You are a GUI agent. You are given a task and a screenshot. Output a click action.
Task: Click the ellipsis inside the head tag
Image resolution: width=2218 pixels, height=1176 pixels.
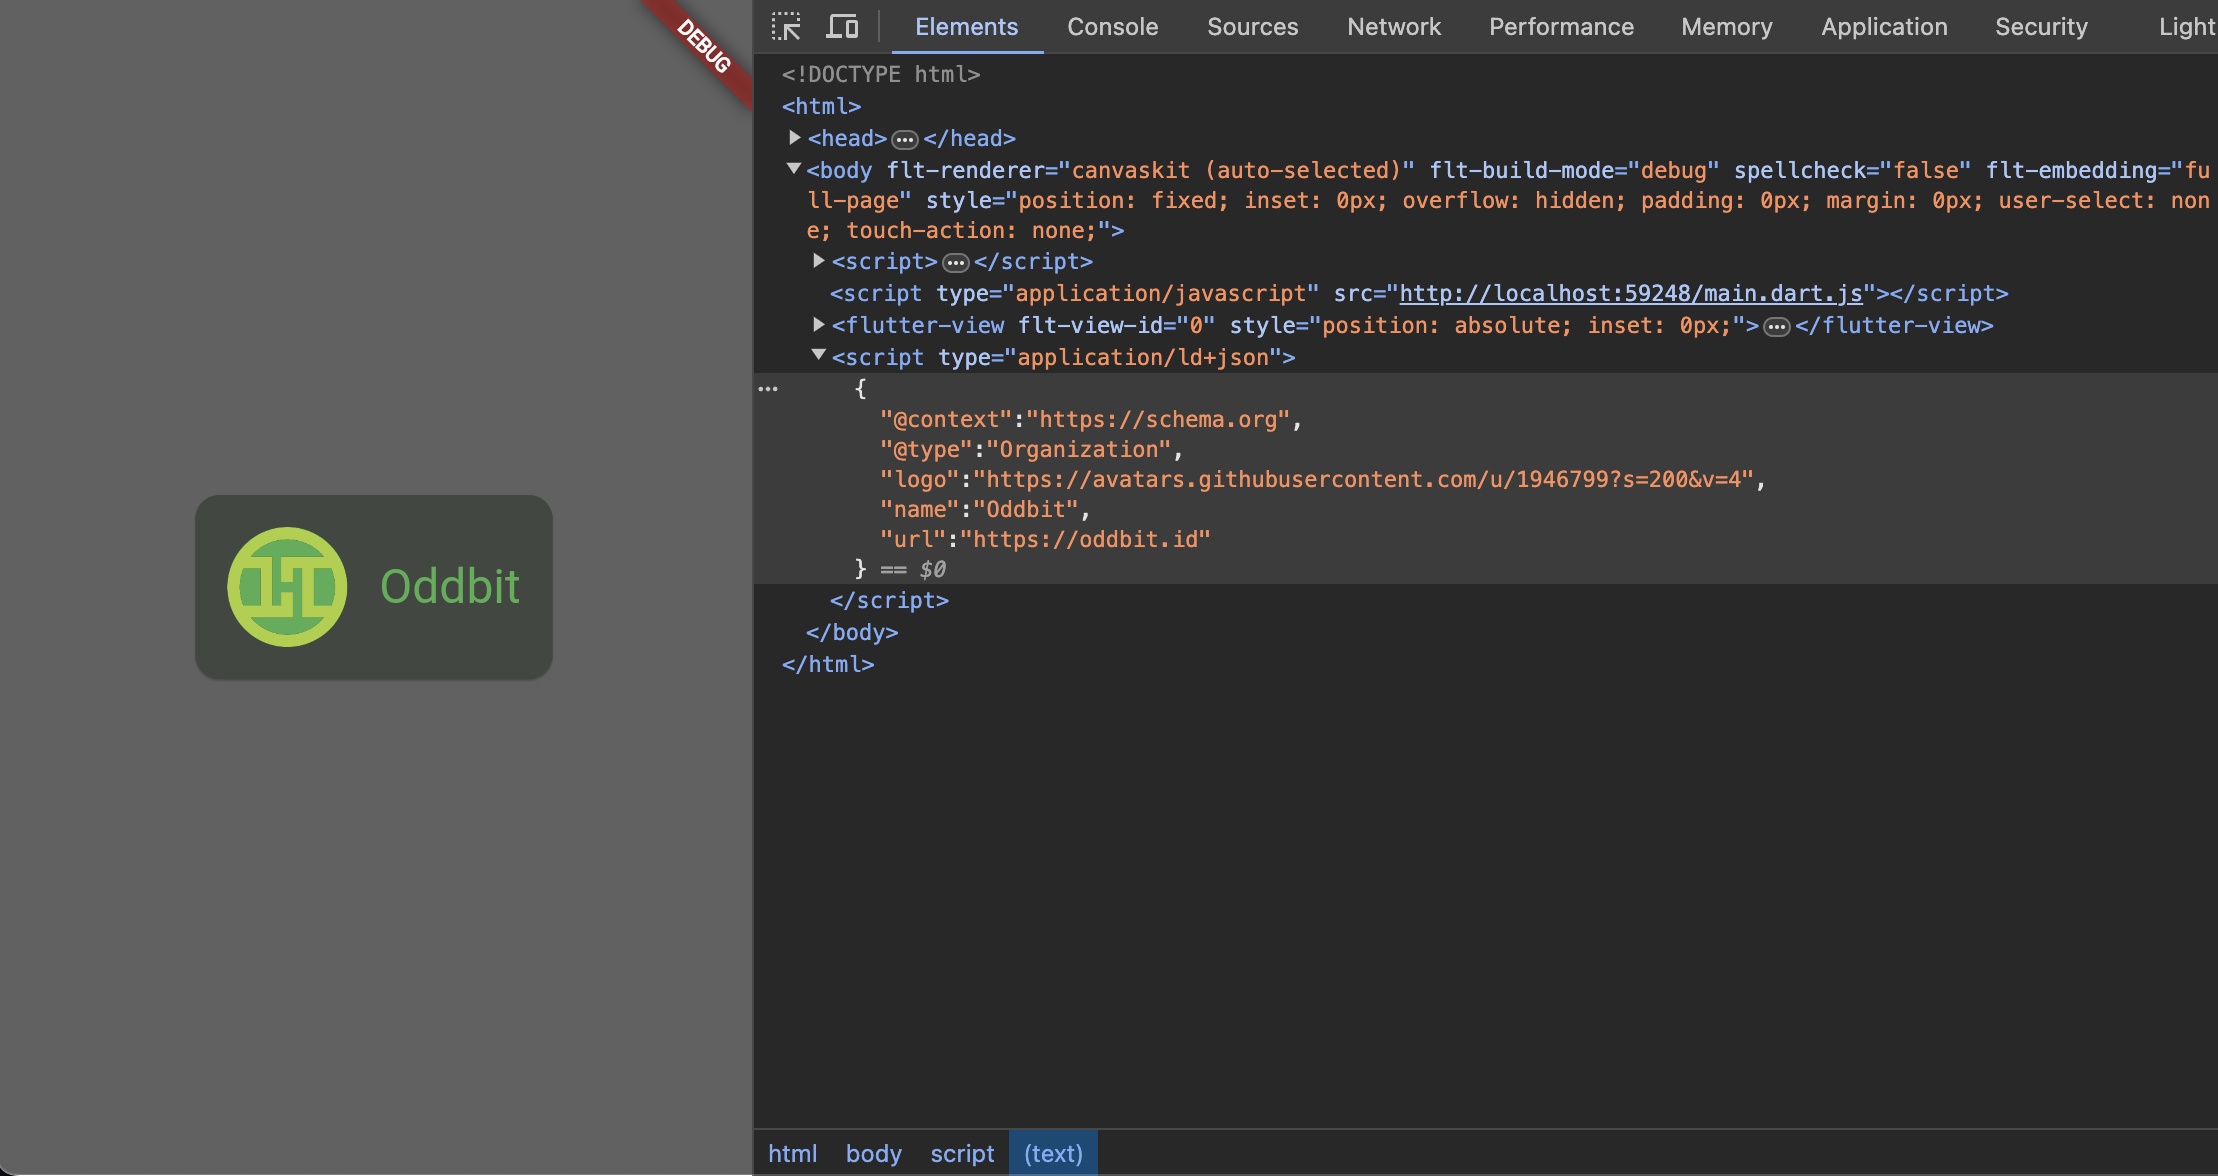pos(904,140)
